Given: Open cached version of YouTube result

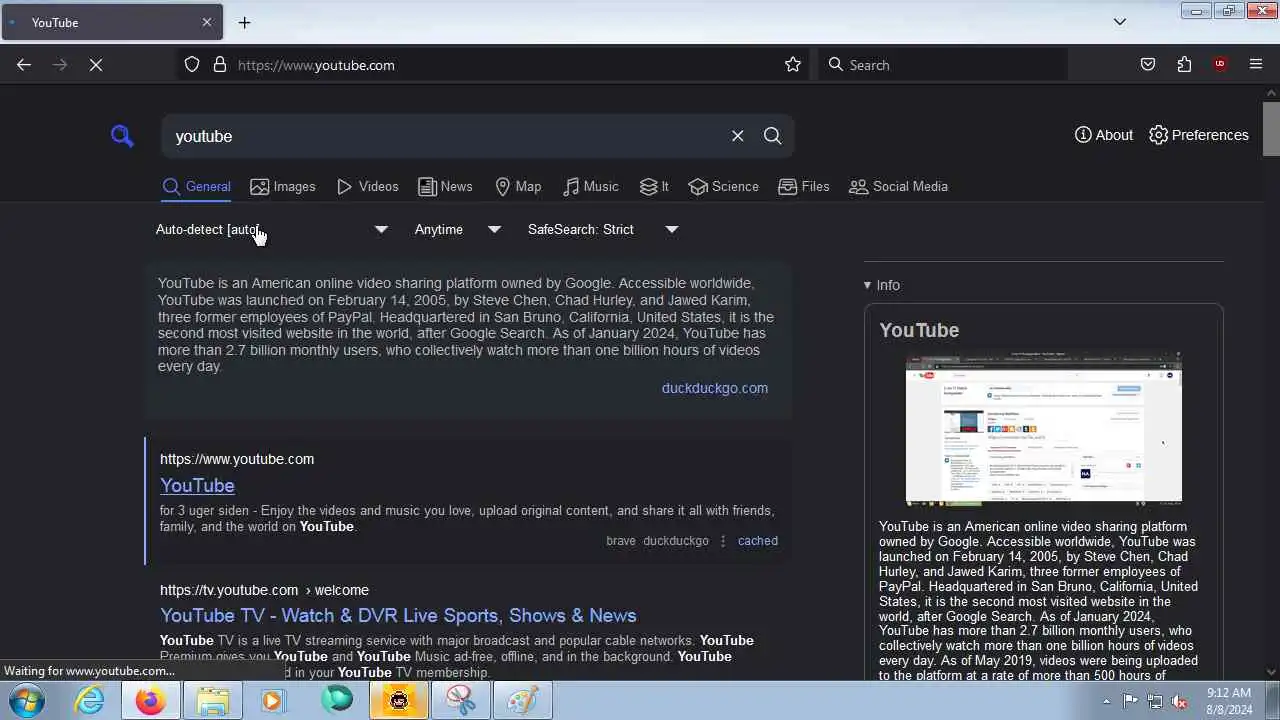Looking at the screenshot, I should pos(757,541).
